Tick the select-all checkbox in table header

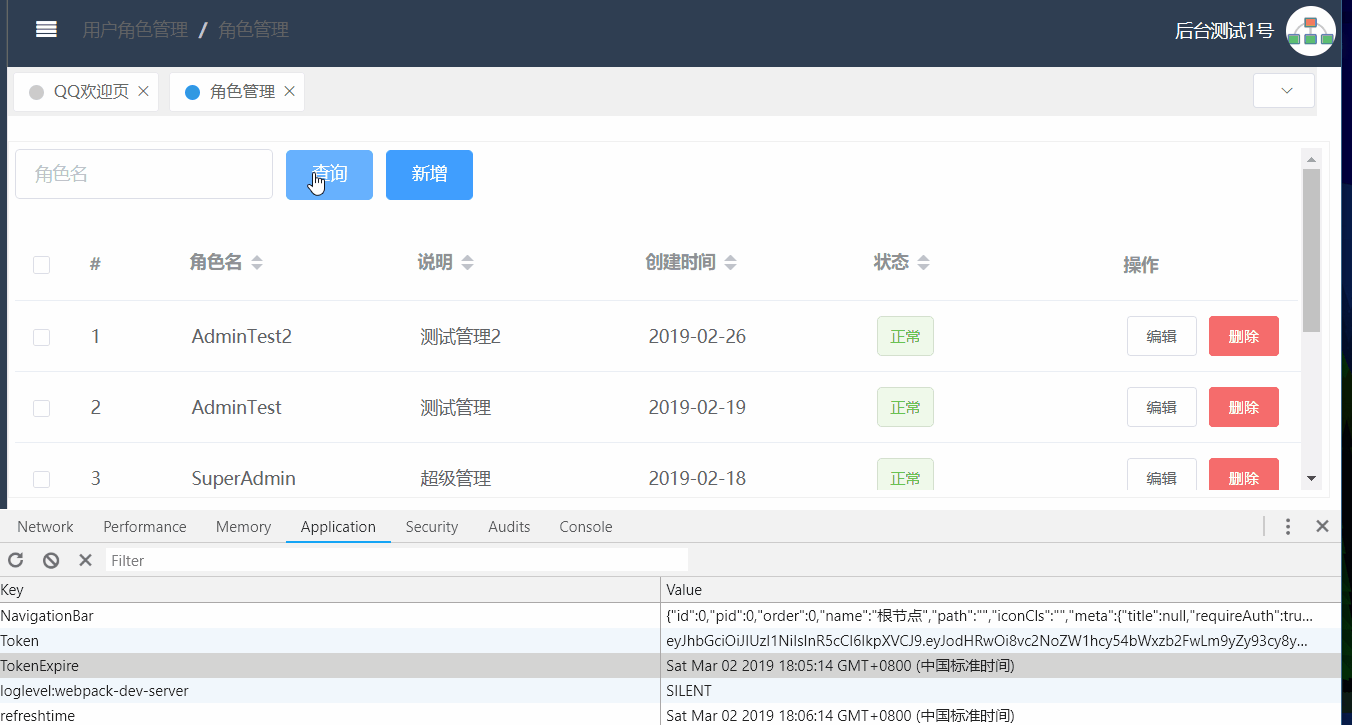coord(41,265)
